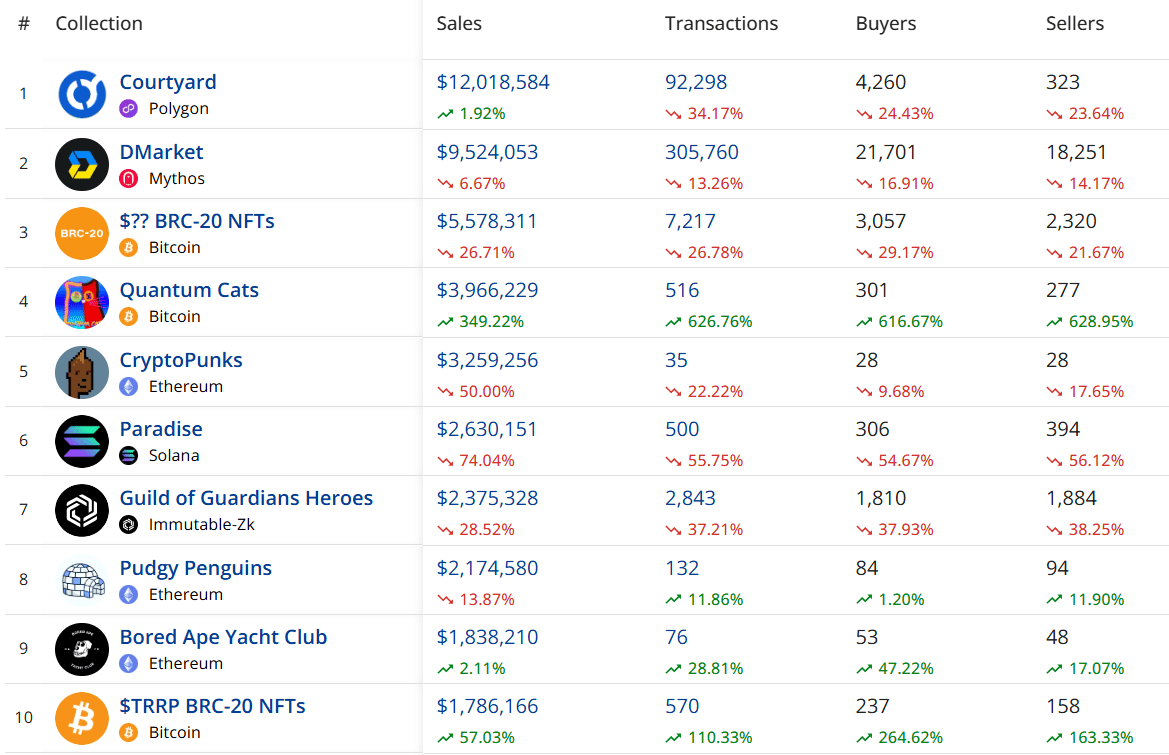Click the Courtyard collection logo
Viewport: 1169px width, 755px height.
click(82, 95)
